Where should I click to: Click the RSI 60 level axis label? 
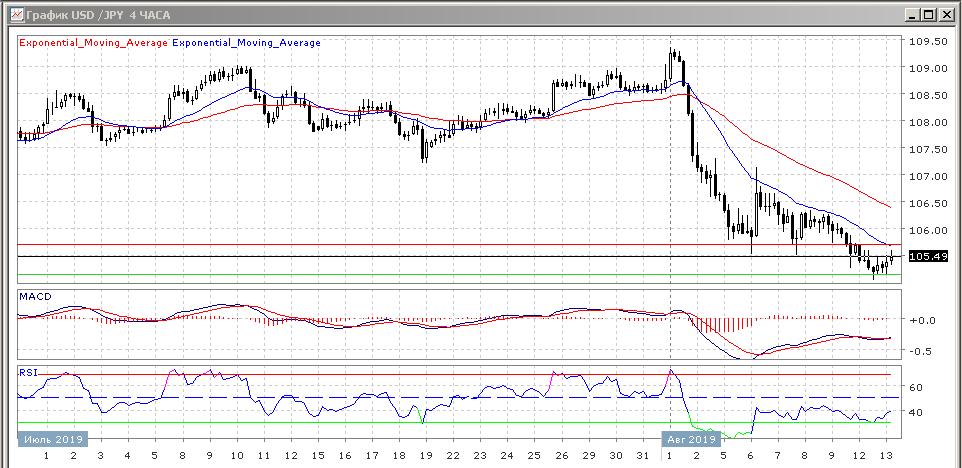point(915,387)
